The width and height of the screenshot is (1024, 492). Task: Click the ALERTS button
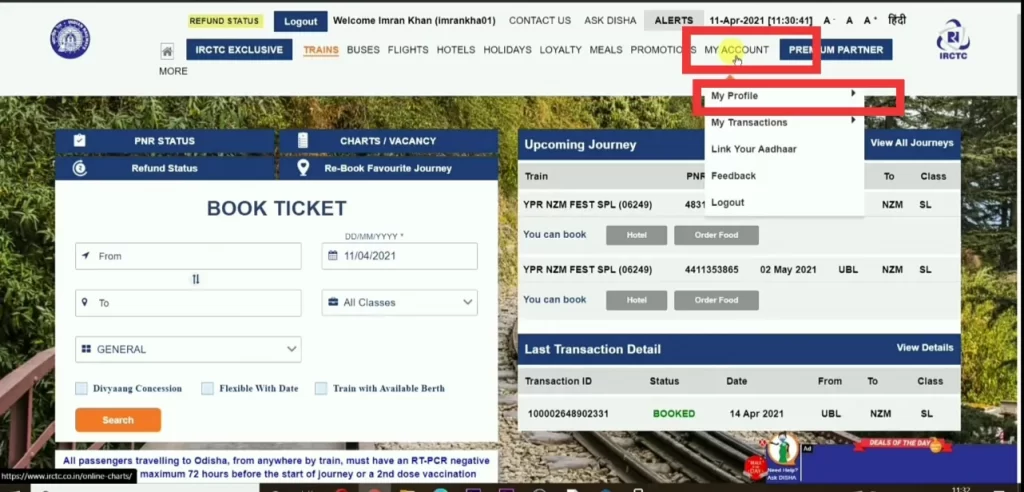click(x=674, y=21)
